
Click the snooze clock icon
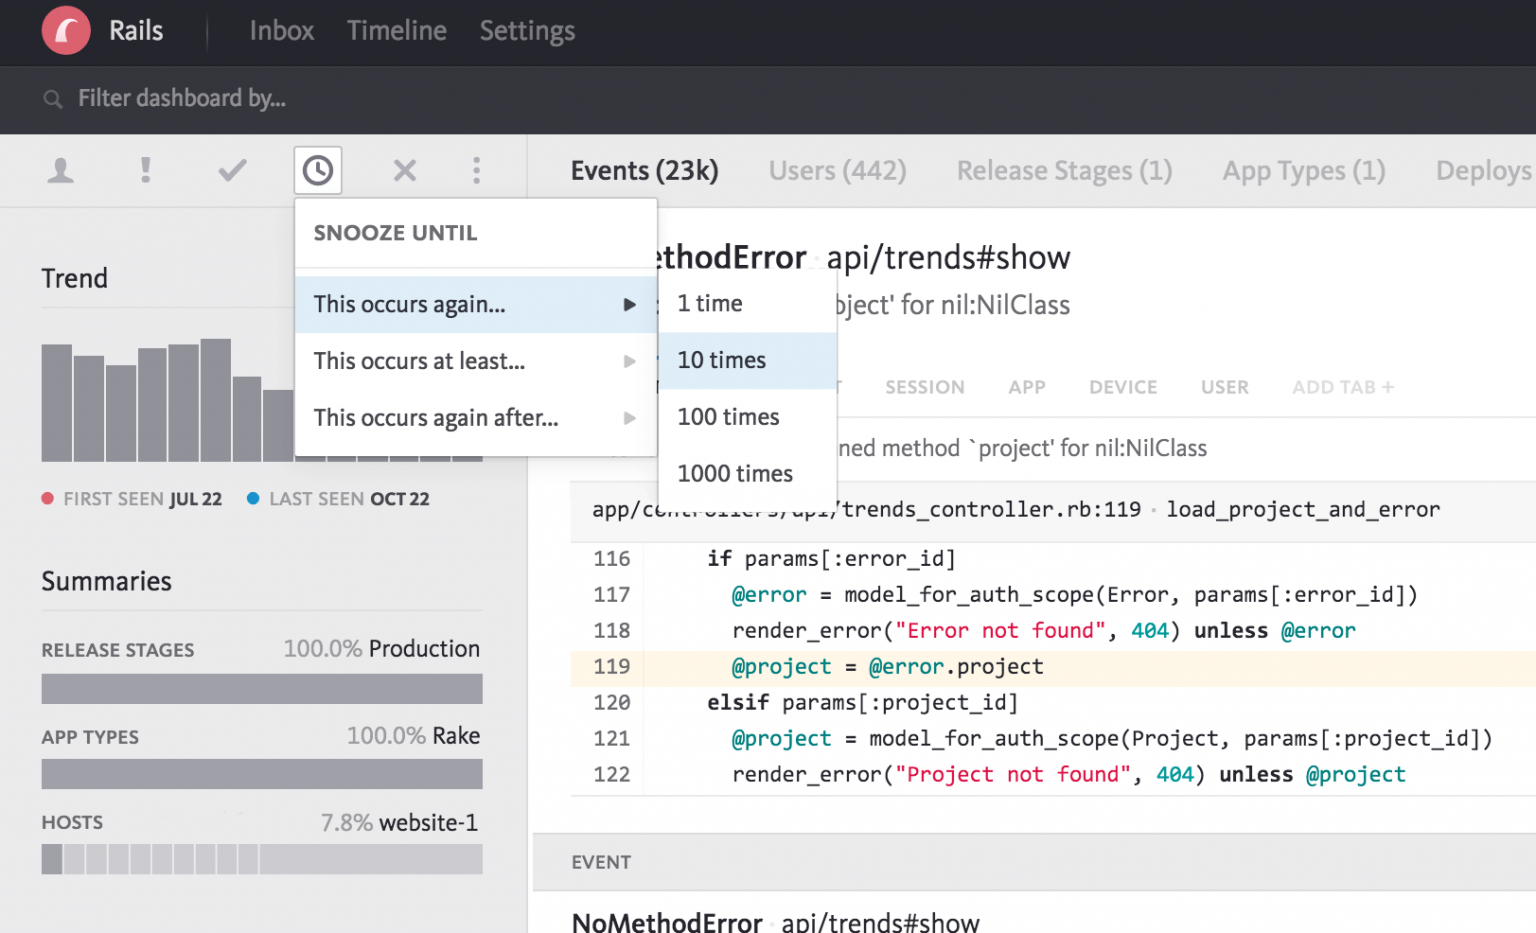pyautogui.click(x=318, y=171)
